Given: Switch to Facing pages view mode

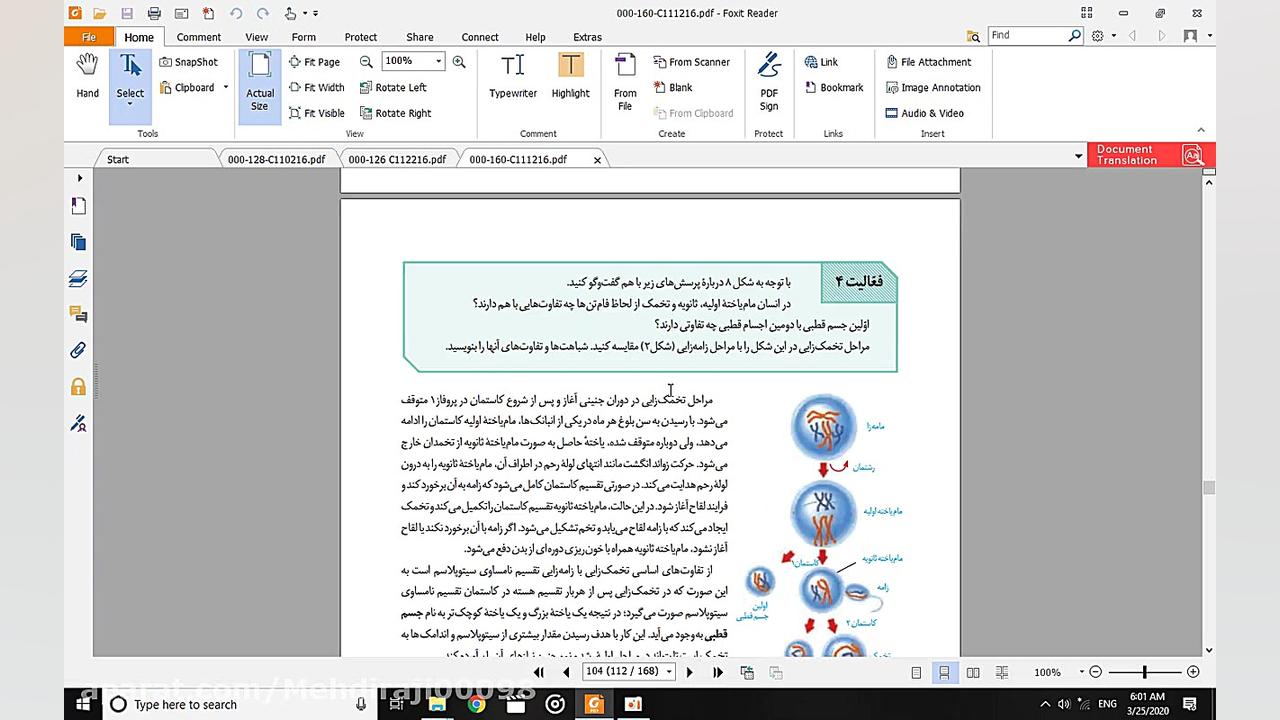Looking at the screenshot, I should 973,673.
